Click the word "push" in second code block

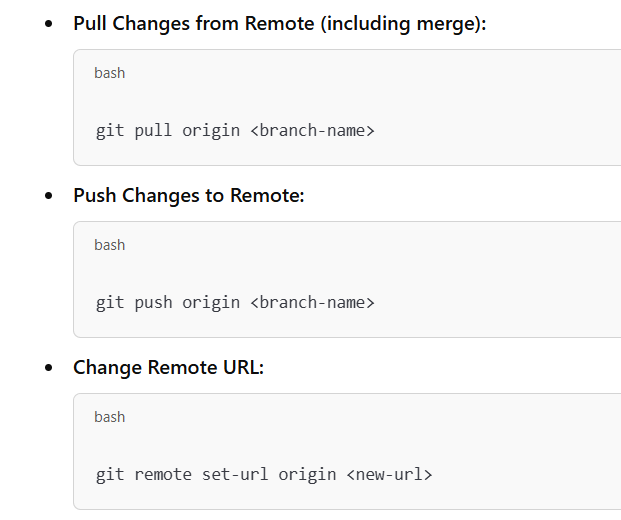point(153,302)
